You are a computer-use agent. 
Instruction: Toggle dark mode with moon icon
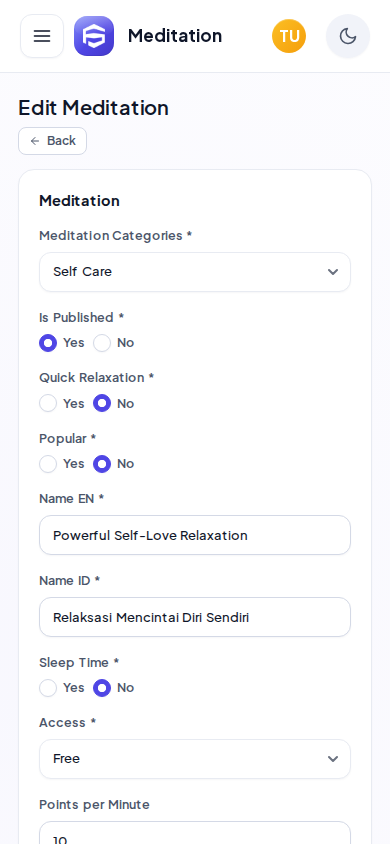point(348,36)
